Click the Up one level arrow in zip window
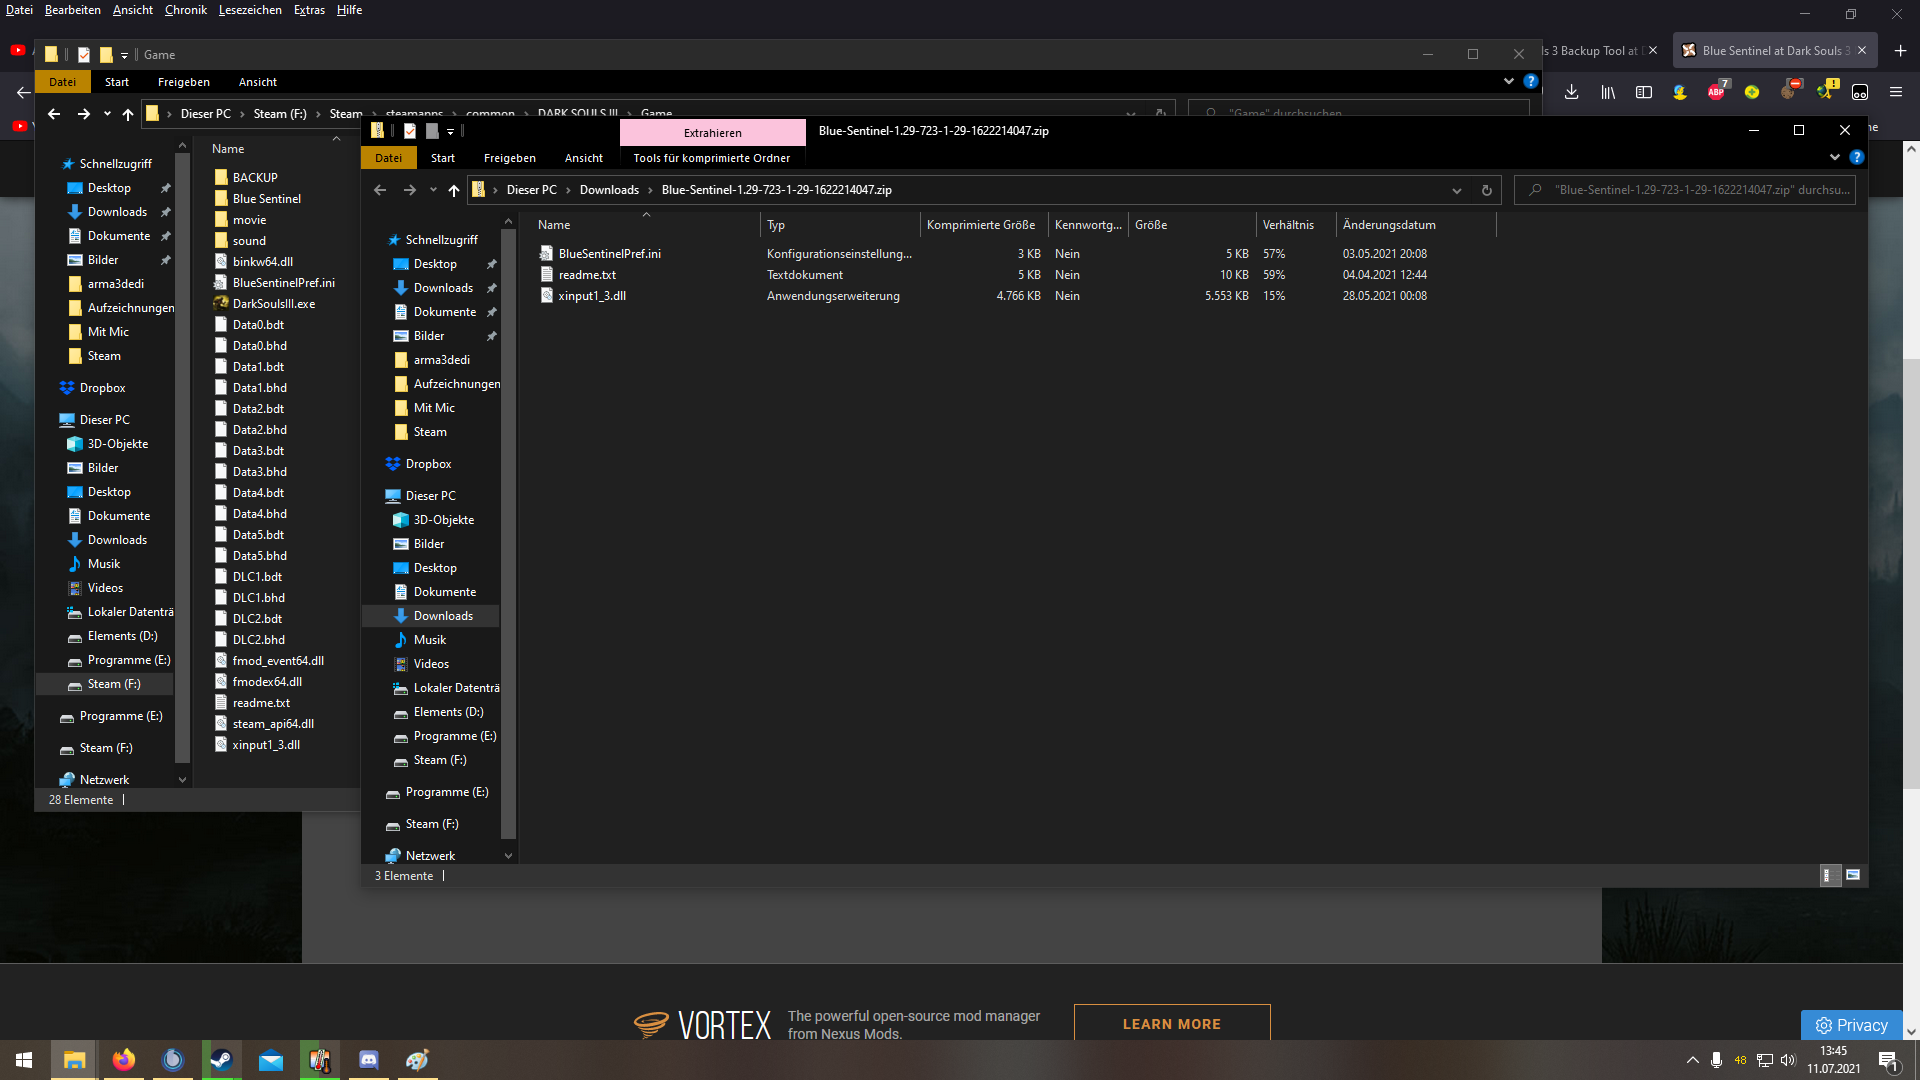1920x1080 pixels. pyautogui.click(x=454, y=190)
